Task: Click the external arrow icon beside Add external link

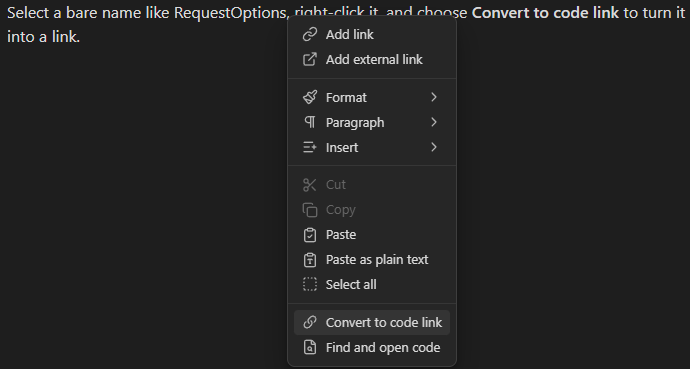Action: pos(310,59)
